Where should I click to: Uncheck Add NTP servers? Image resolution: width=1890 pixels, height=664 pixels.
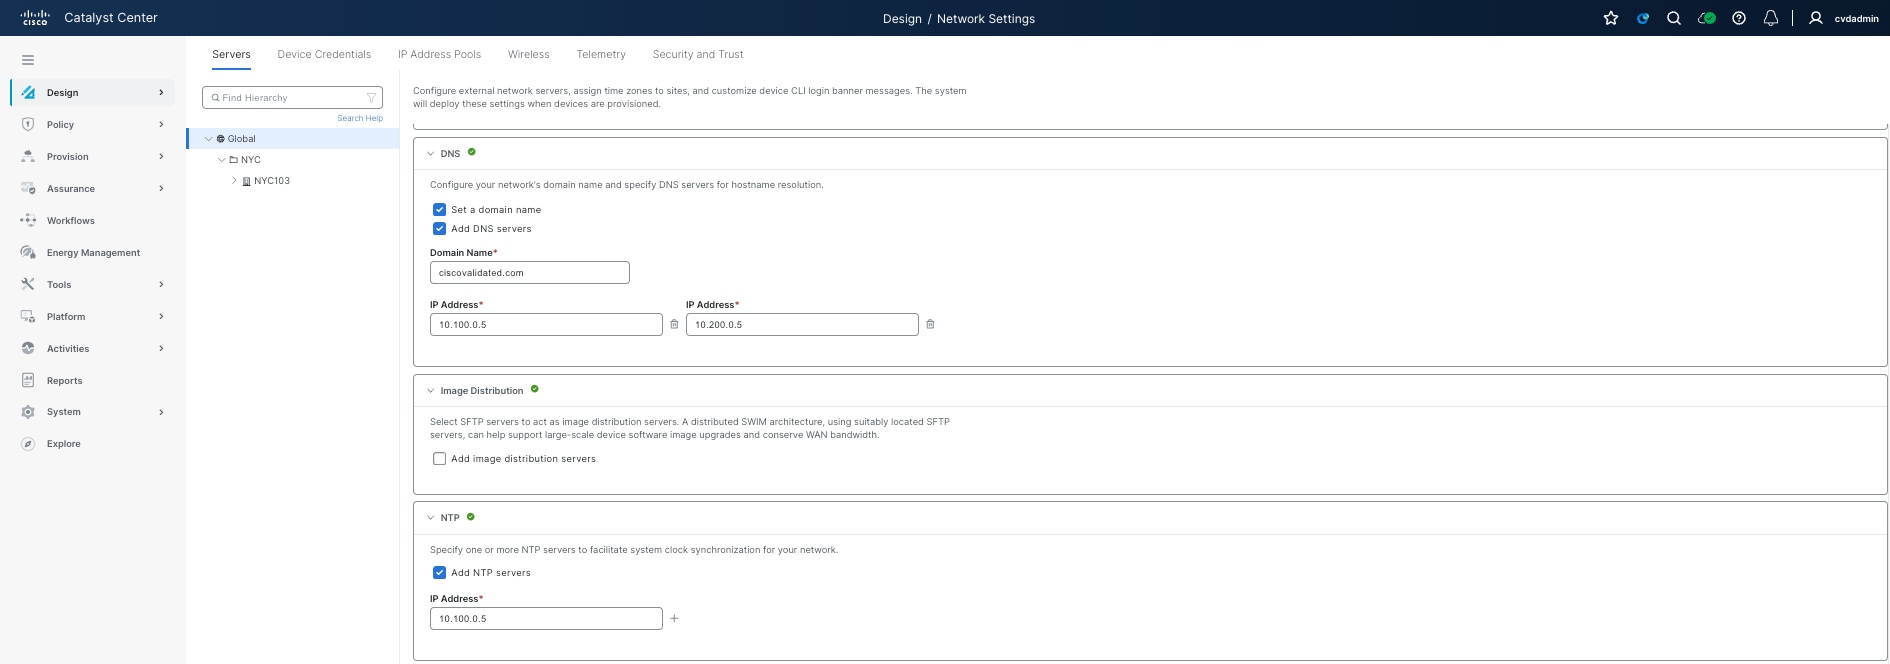click(x=439, y=573)
